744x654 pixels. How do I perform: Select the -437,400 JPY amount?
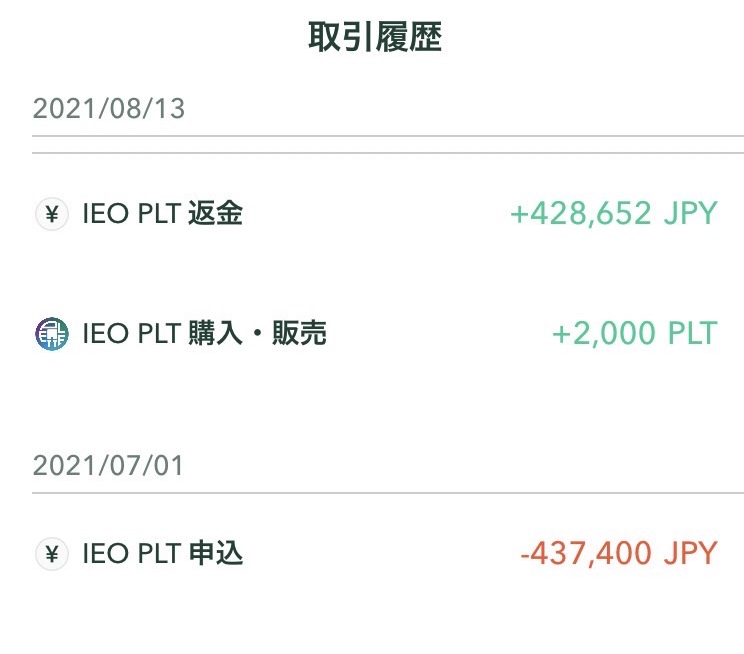tap(619, 553)
